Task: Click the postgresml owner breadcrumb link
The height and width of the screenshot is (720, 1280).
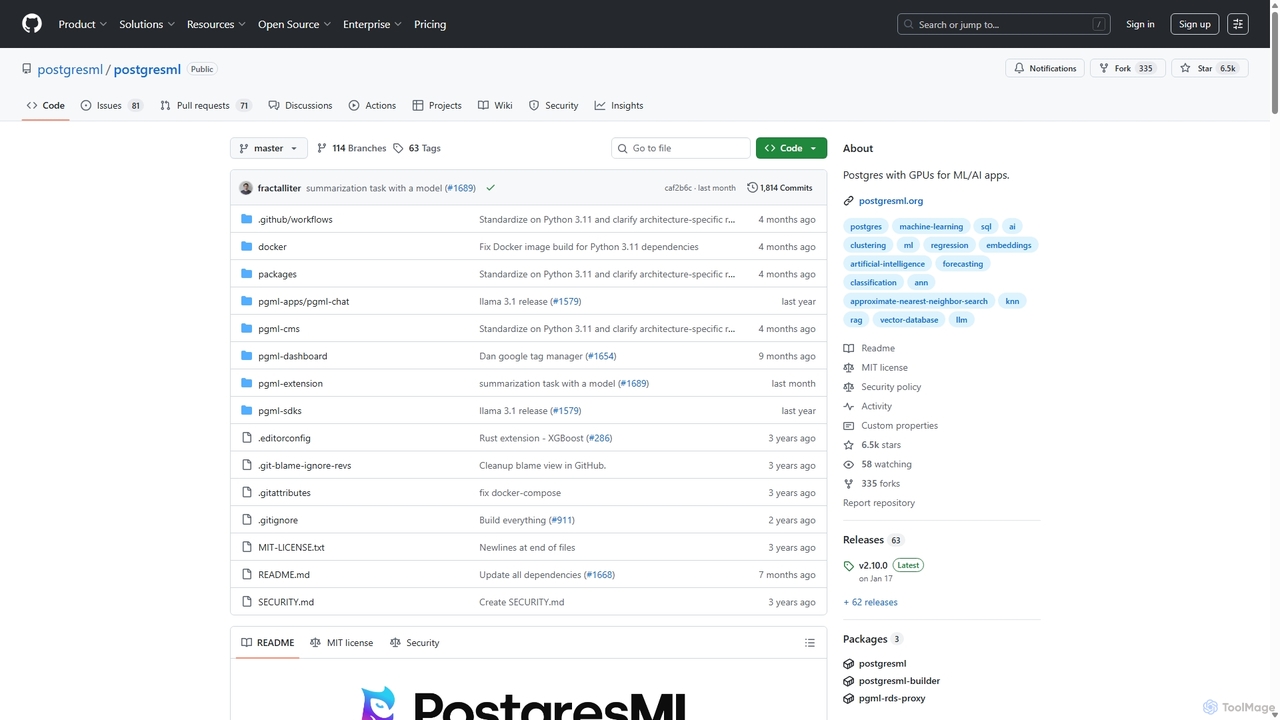Action: coord(70,69)
